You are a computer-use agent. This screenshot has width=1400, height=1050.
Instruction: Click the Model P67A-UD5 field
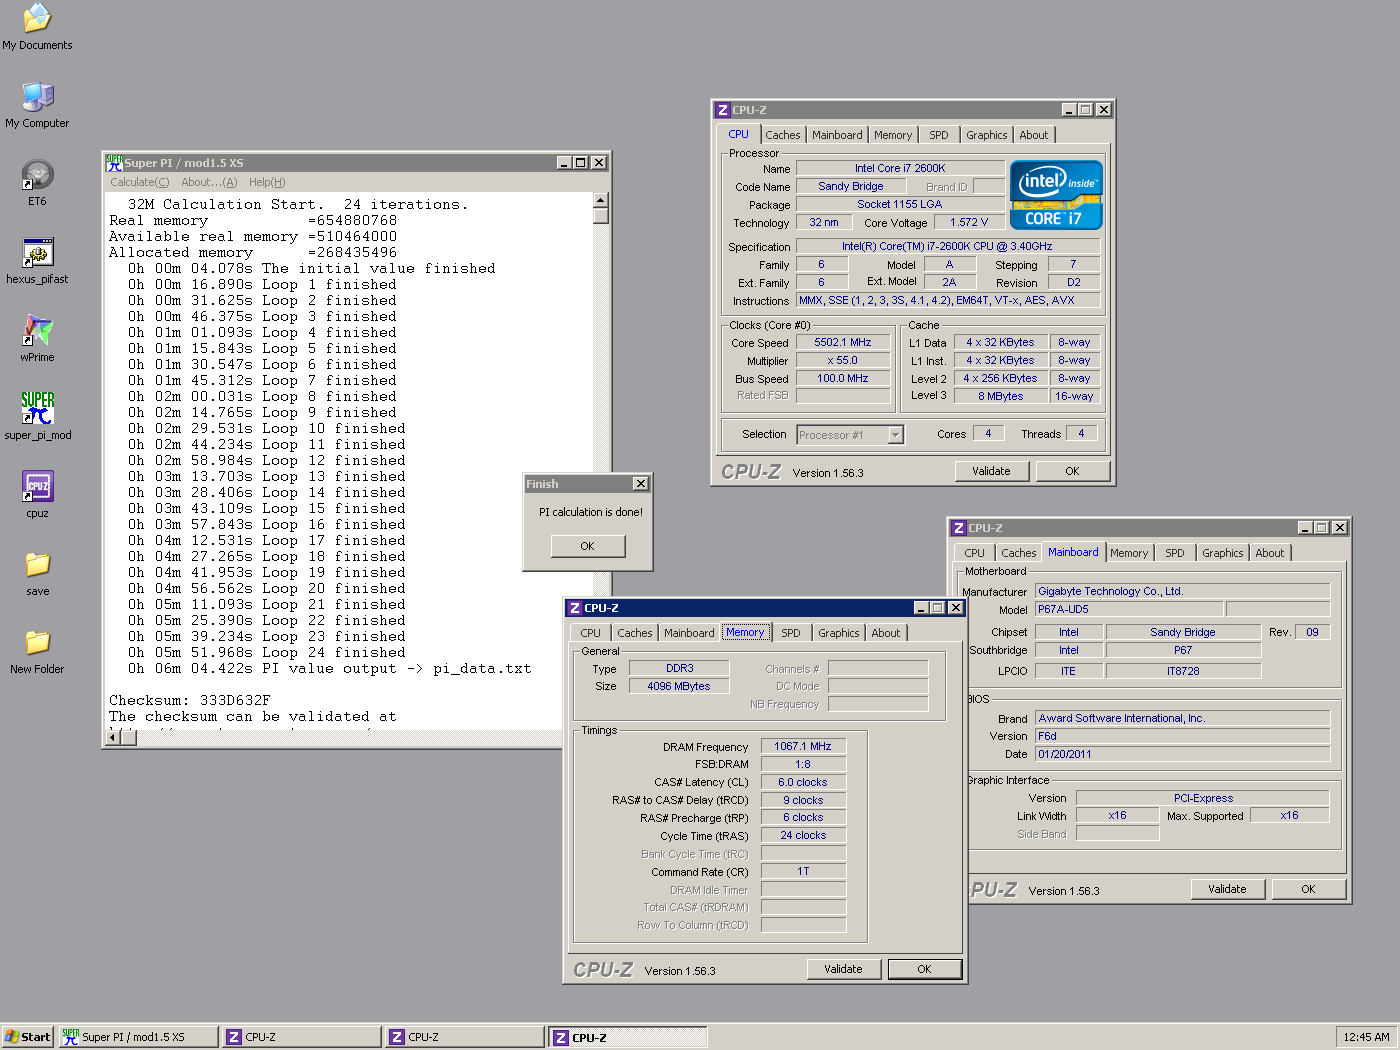coord(1128,609)
